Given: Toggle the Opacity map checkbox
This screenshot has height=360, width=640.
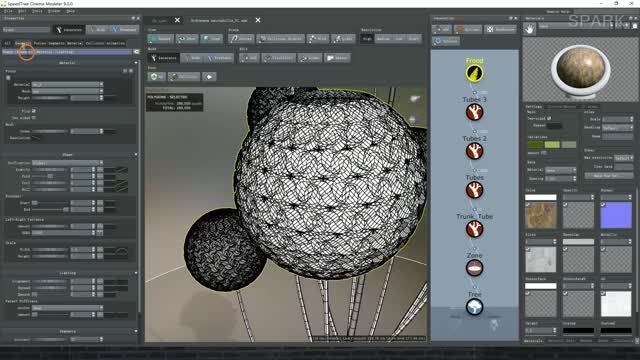Looking at the screenshot, I should 565,204.
